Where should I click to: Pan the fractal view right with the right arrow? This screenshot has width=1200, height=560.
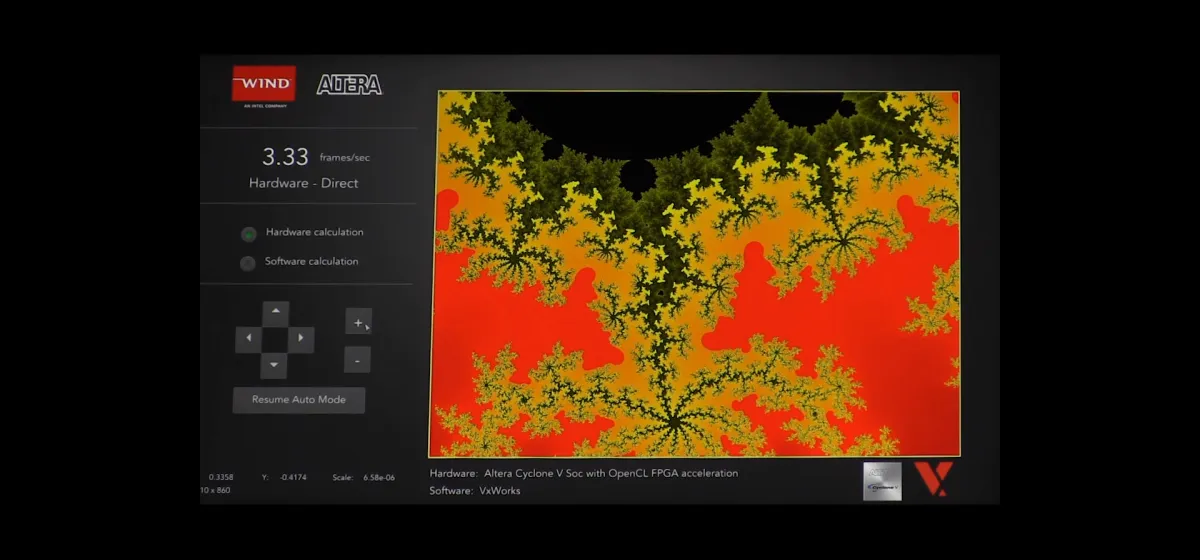pos(301,339)
